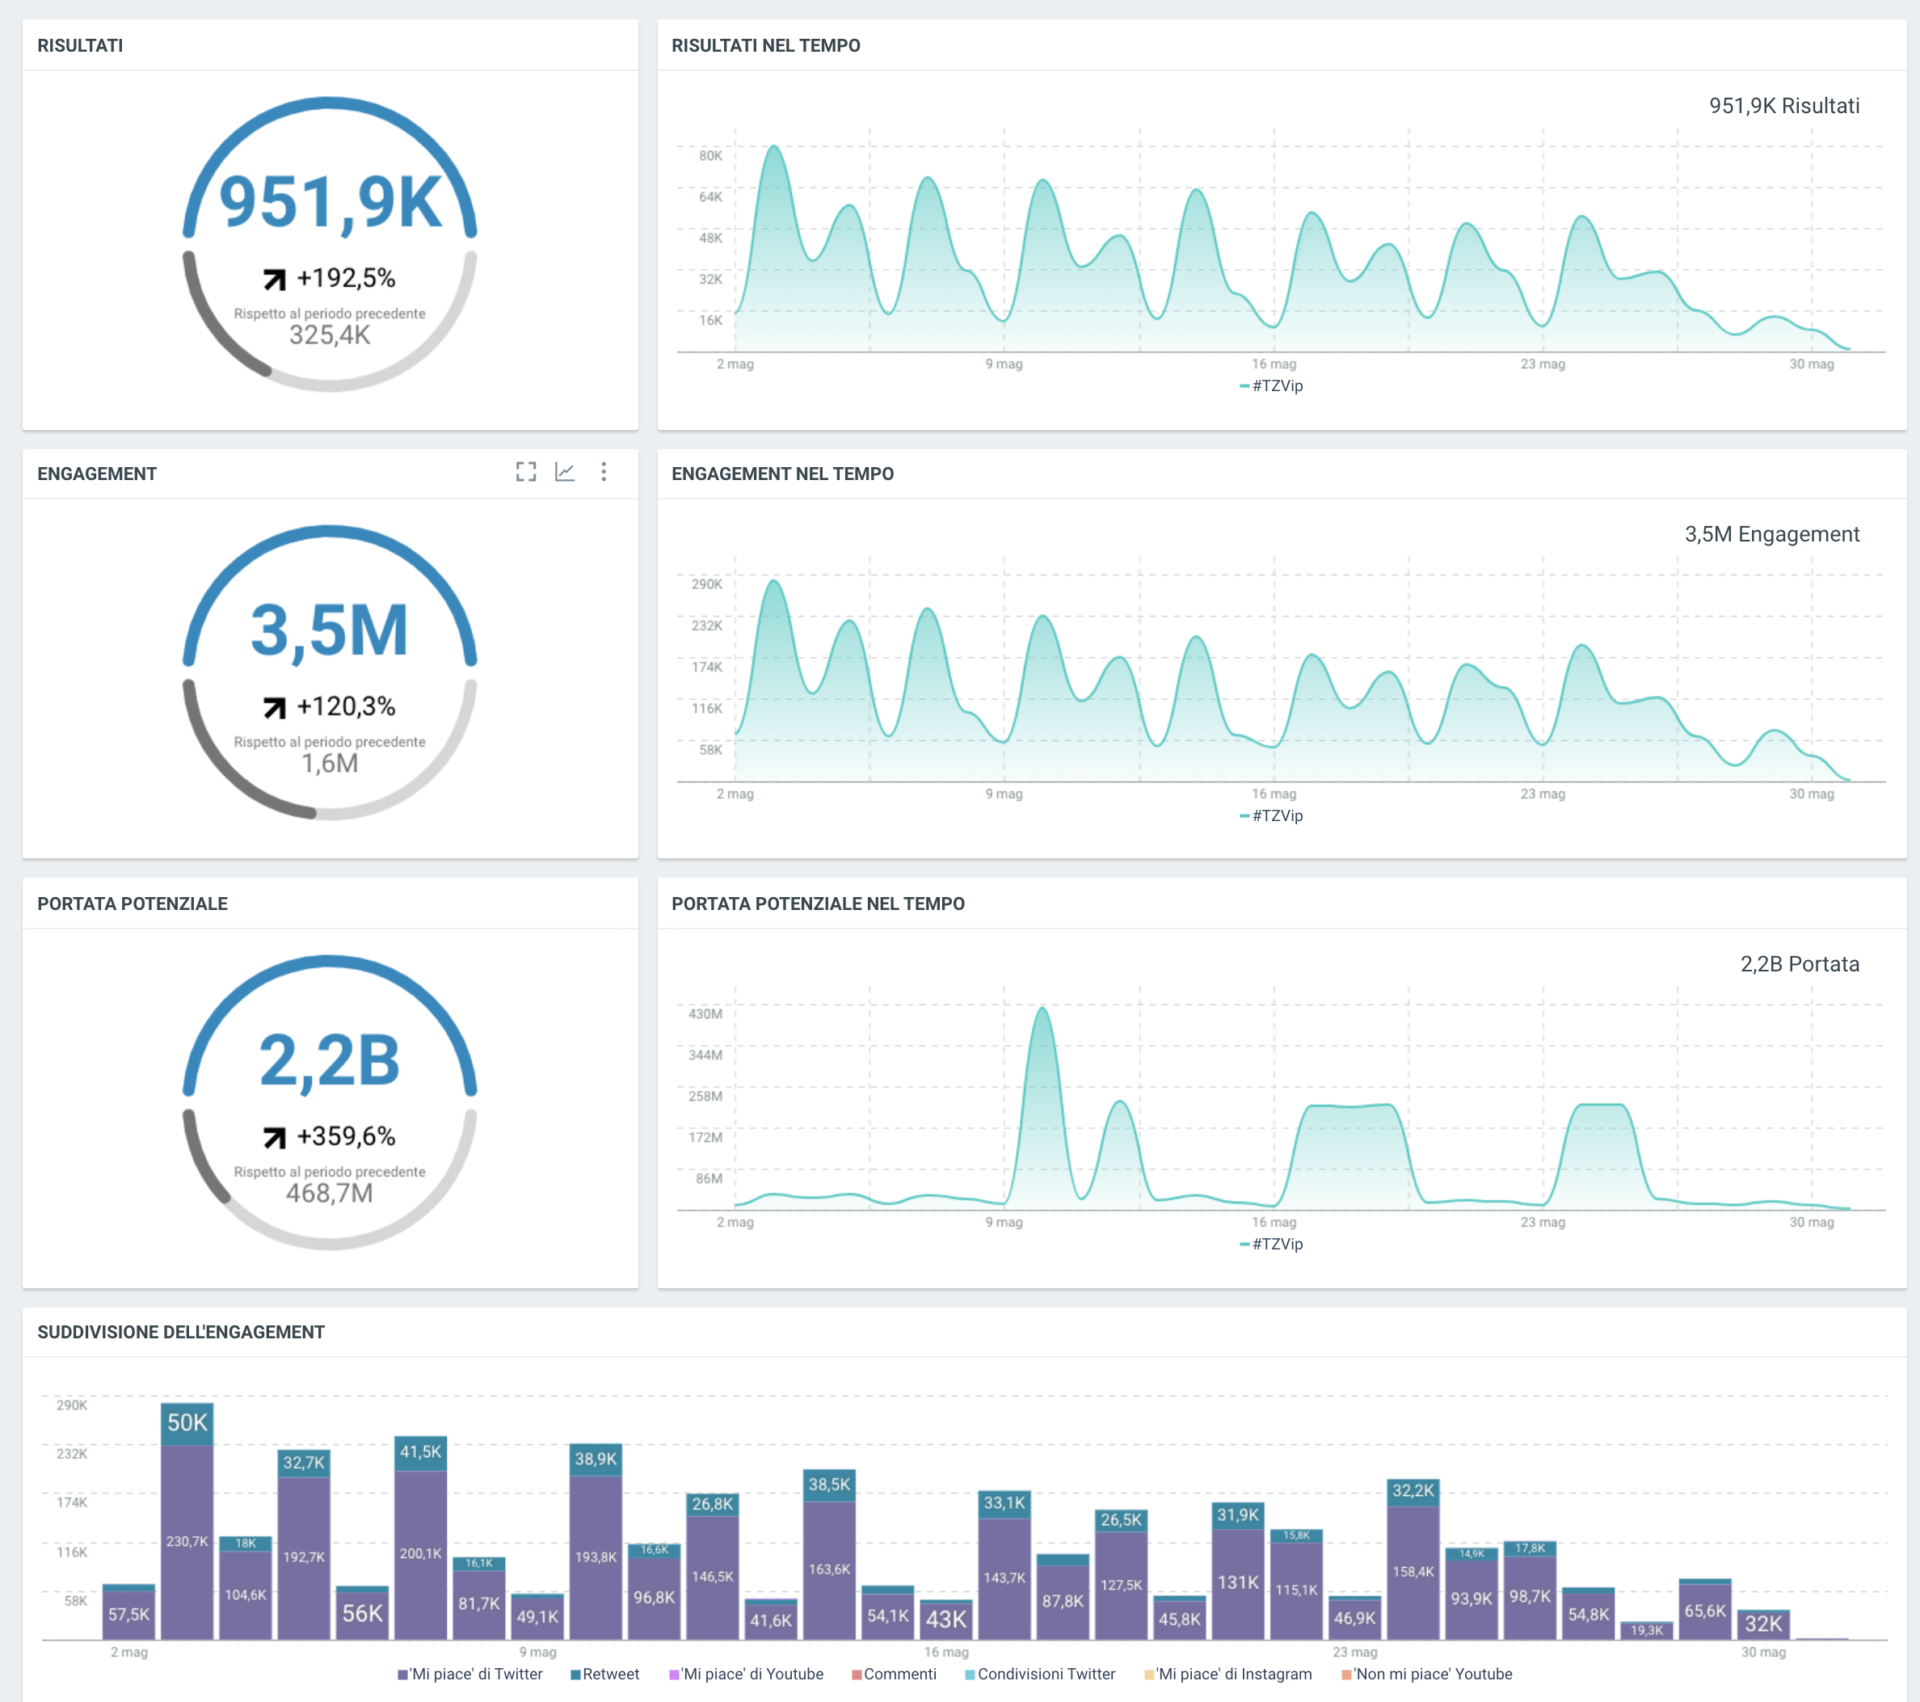The height and width of the screenshot is (1702, 1920).
Task: Click the '16 mag' axis label in Portata chart
Action: (x=1274, y=1222)
